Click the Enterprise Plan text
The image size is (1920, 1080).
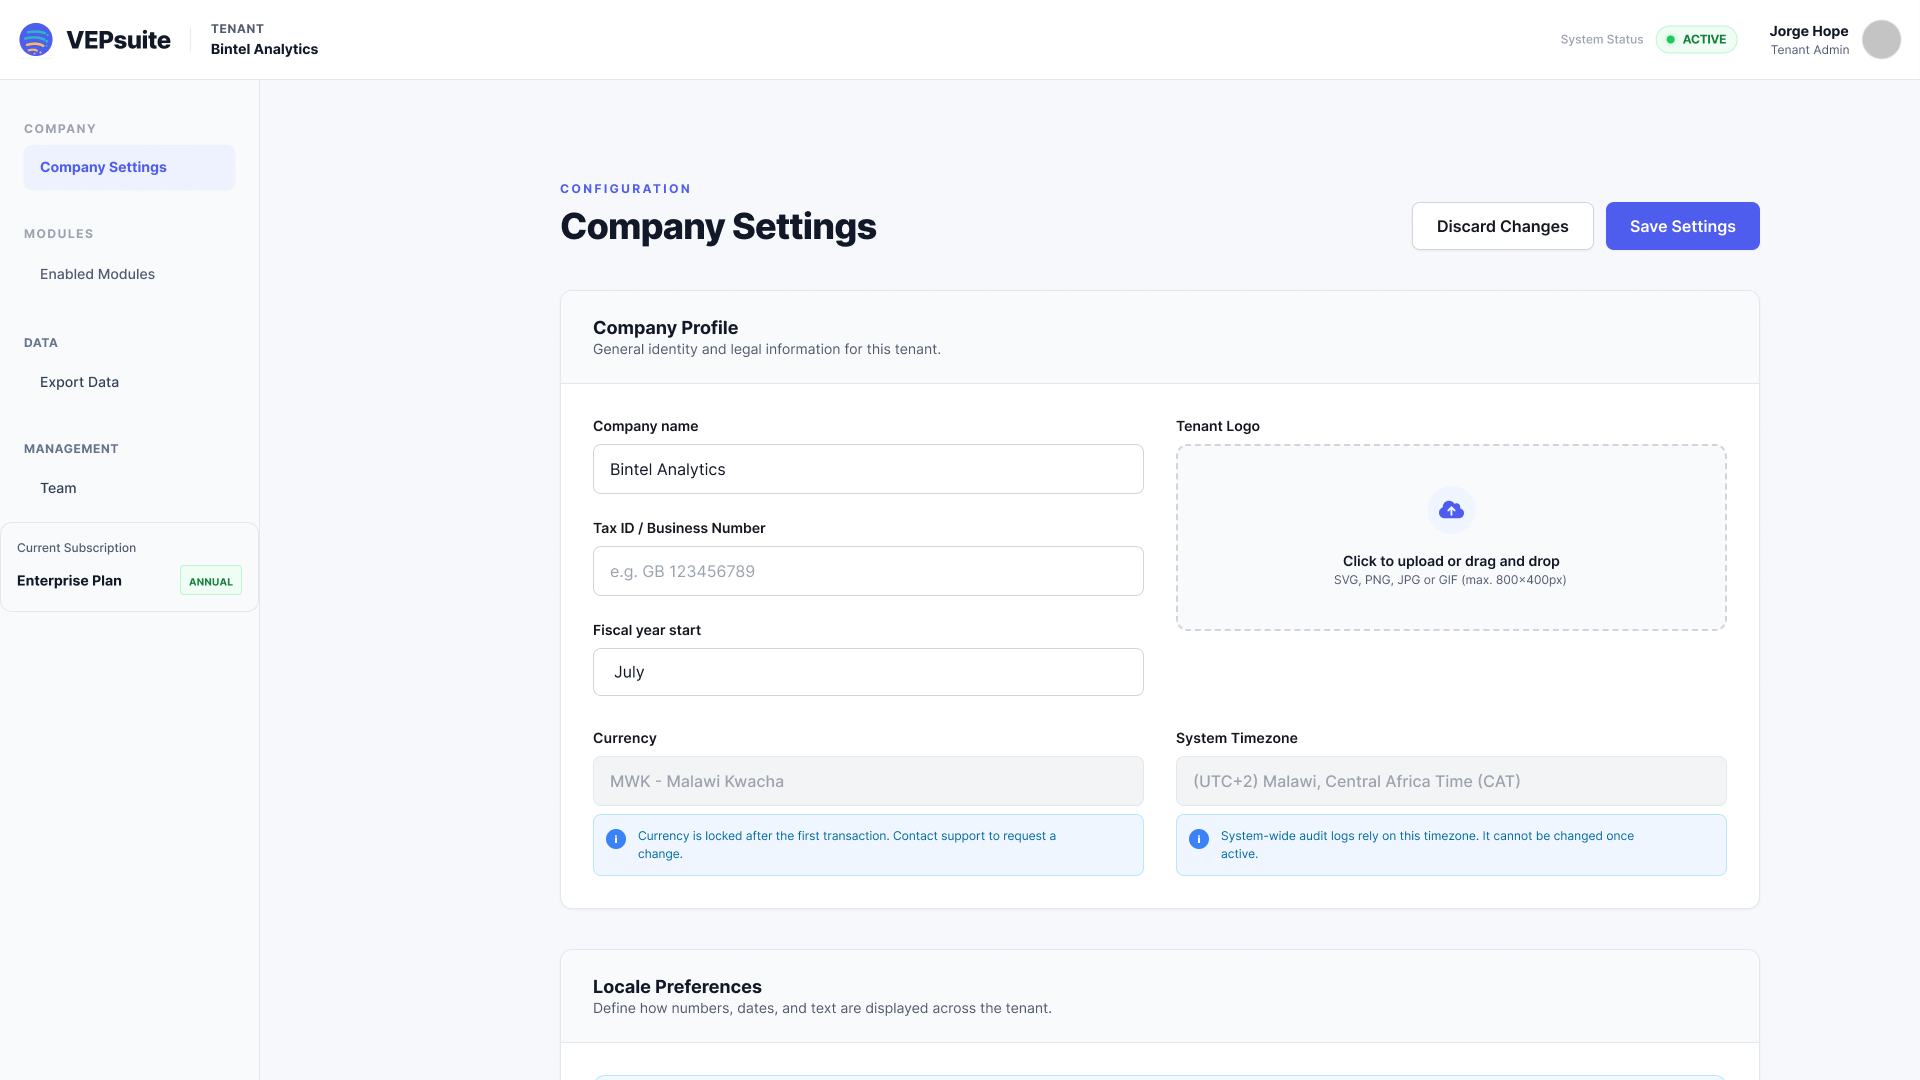tap(69, 581)
